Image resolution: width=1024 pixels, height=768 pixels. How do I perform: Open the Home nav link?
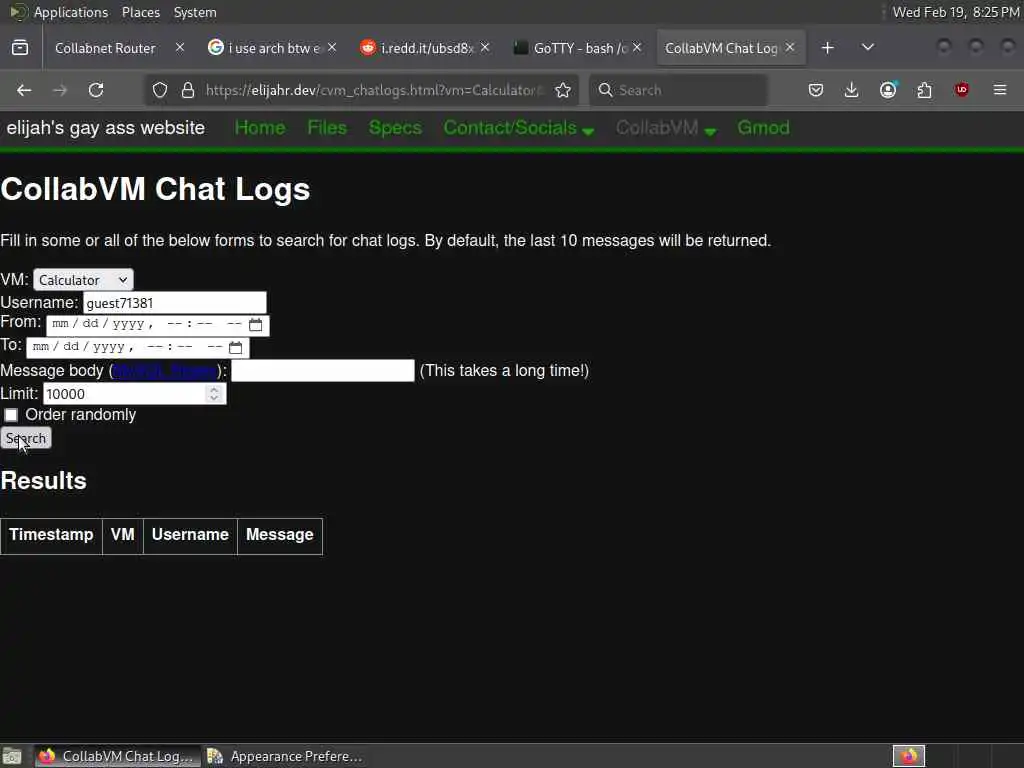[x=260, y=128]
